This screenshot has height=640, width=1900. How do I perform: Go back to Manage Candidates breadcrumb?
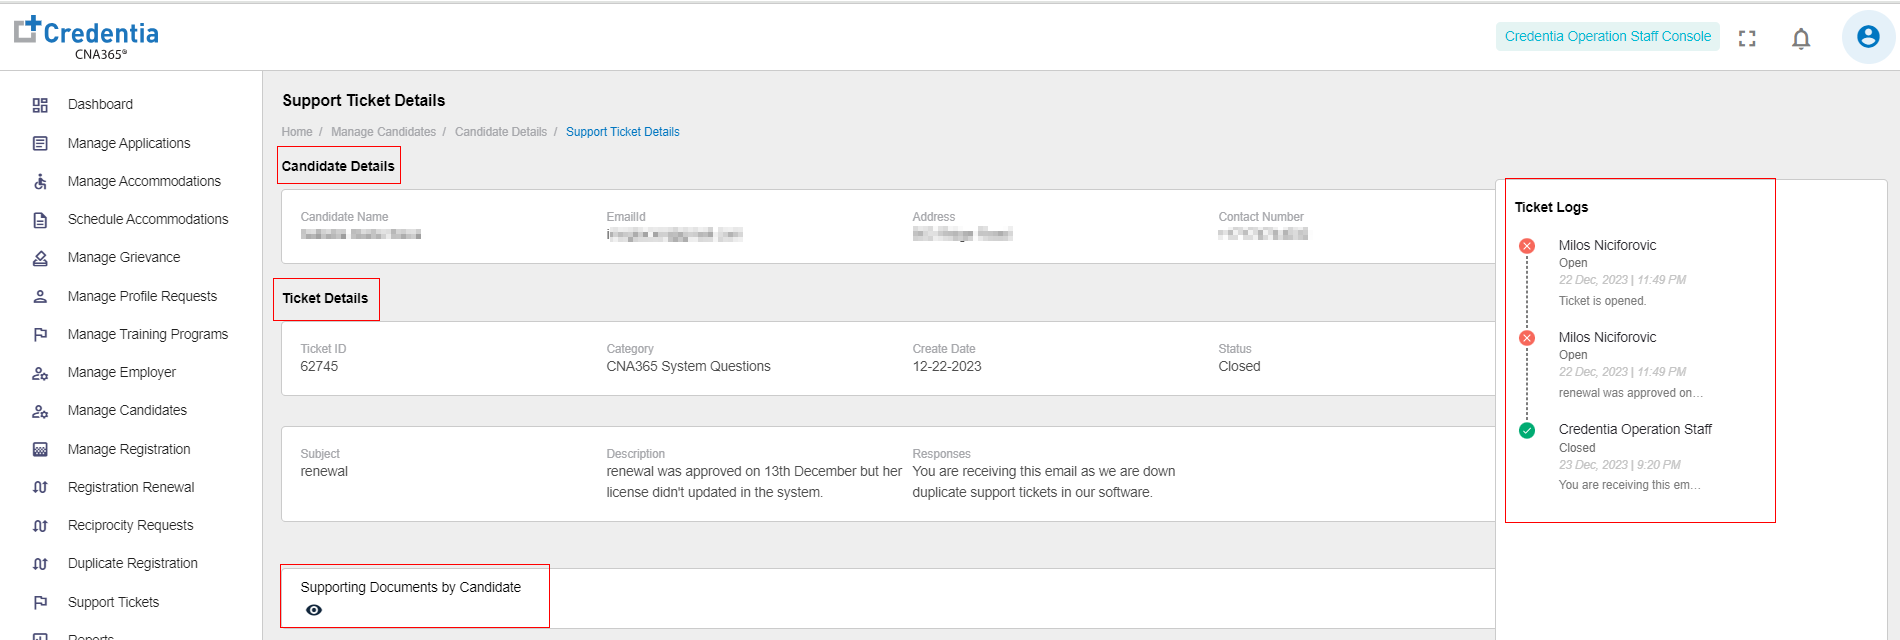(x=383, y=132)
